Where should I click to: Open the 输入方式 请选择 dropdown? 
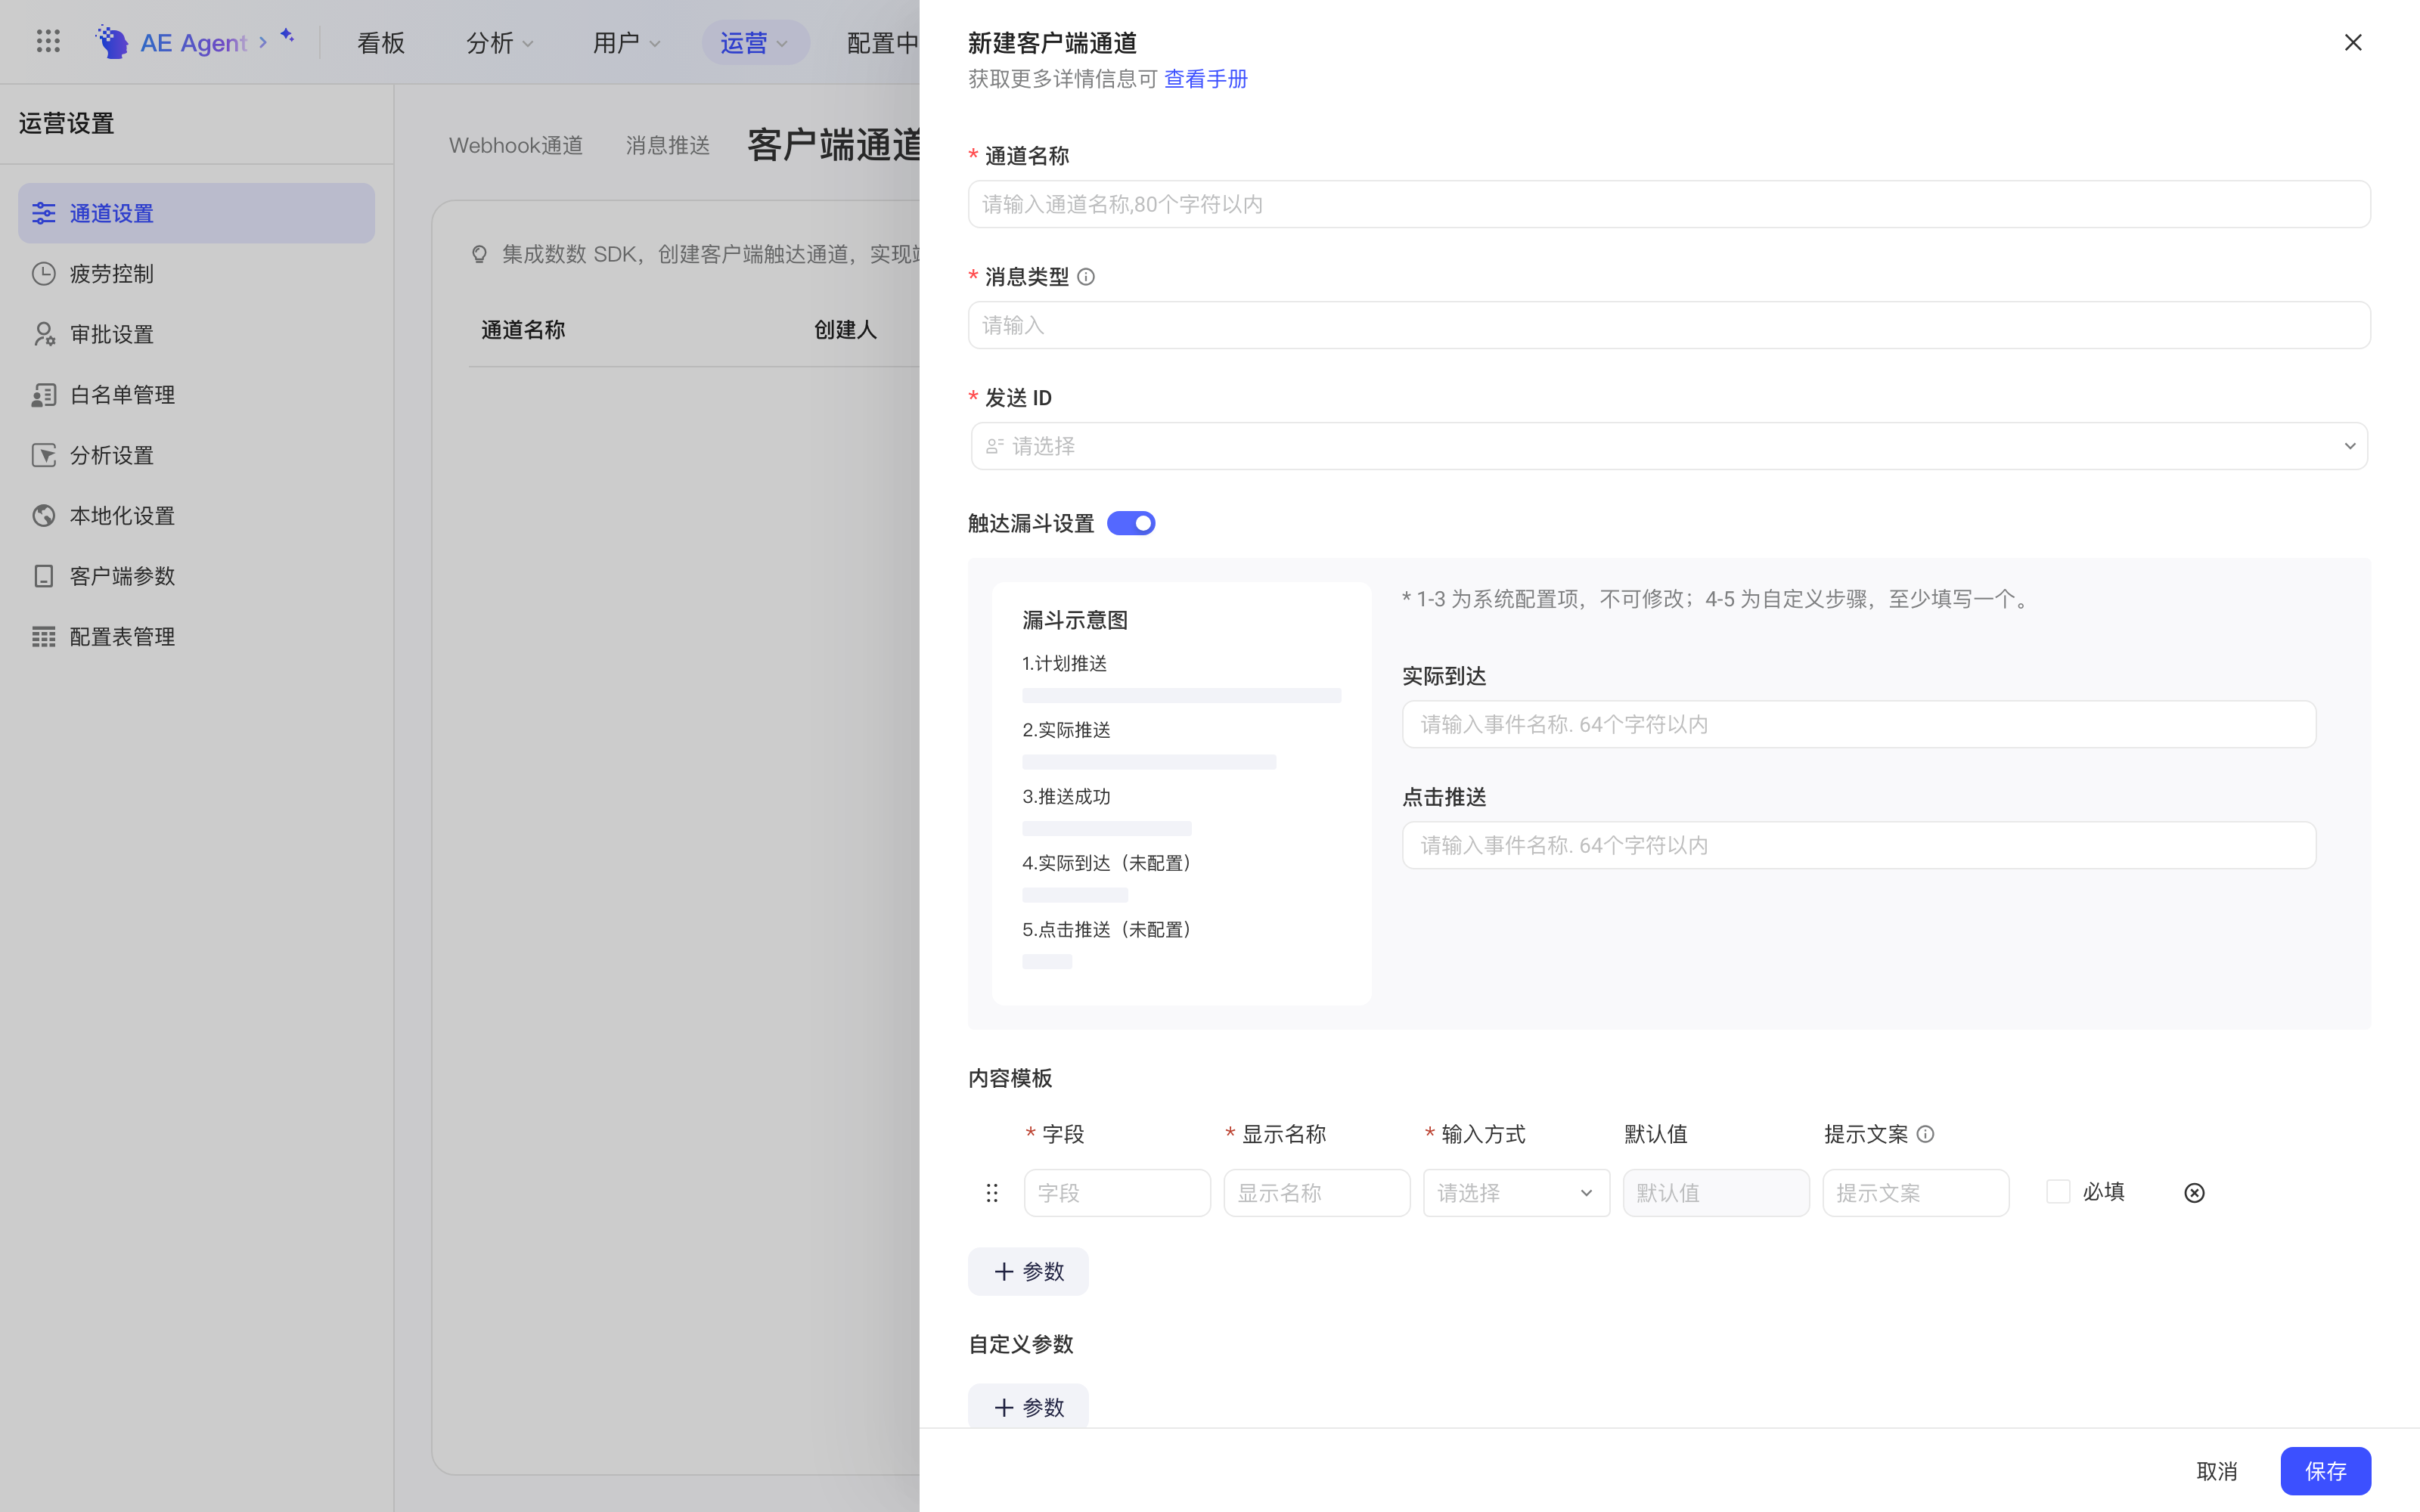pos(1516,1193)
